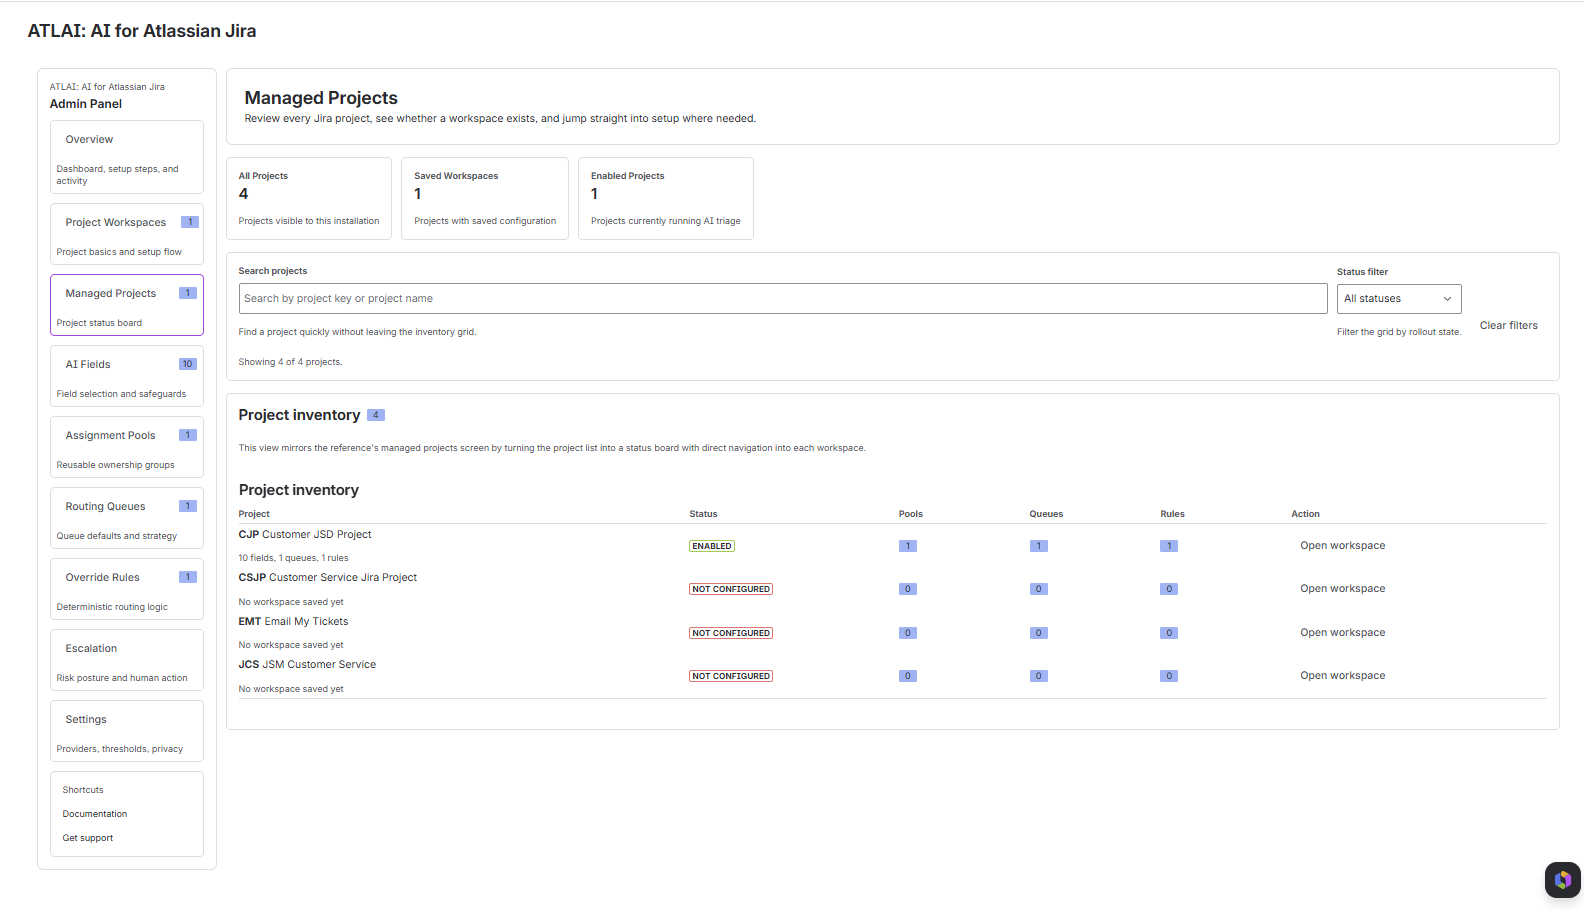Screen dimensions: 1584x910
Task: Click the Pools count badge for CJP
Action: coord(908,546)
